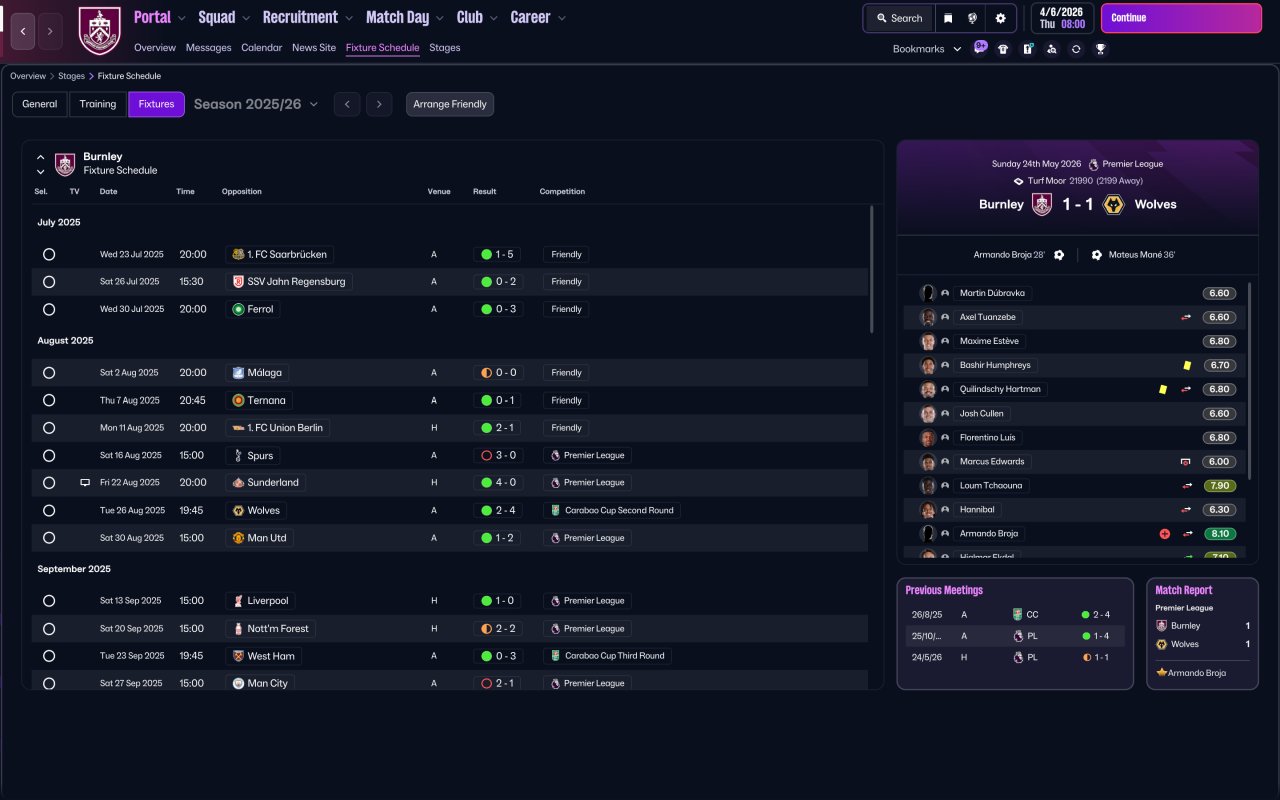The height and width of the screenshot is (800, 1280).
Task: Click the Search button
Action: pyautogui.click(x=898, y=18)
